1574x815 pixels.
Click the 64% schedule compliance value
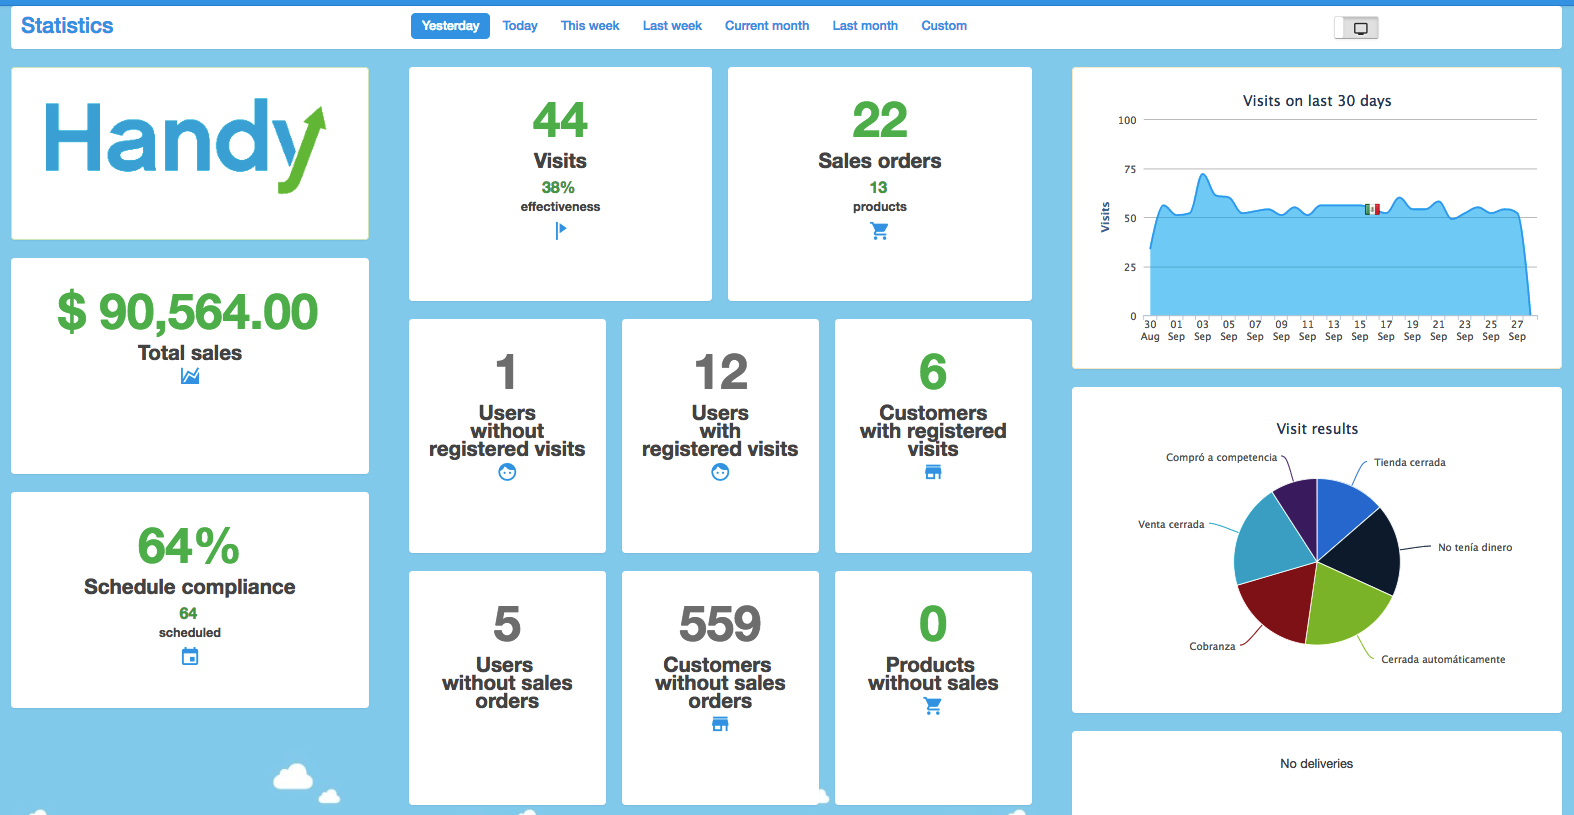[189, 546]
